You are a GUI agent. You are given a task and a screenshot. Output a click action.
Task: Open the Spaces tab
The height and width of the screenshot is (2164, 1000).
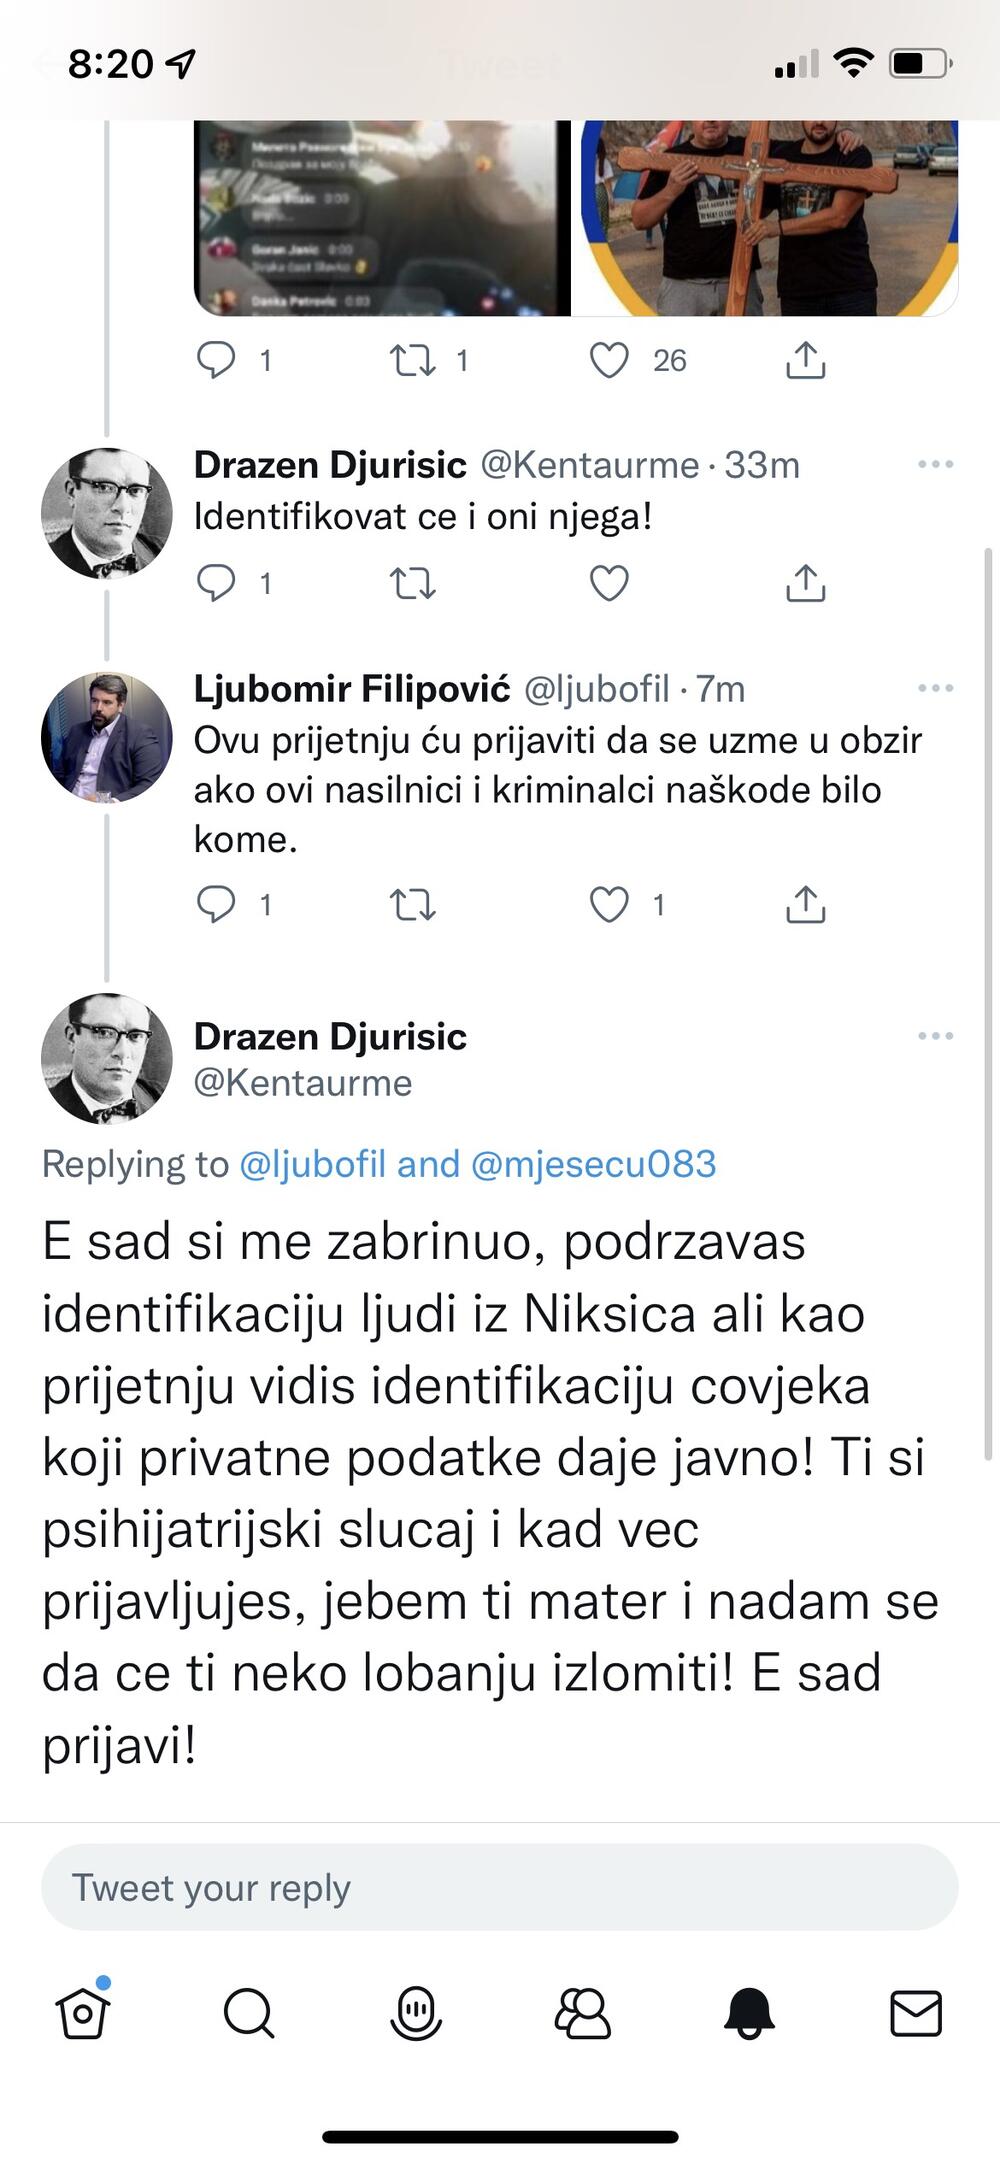(x=415, y=2012)
